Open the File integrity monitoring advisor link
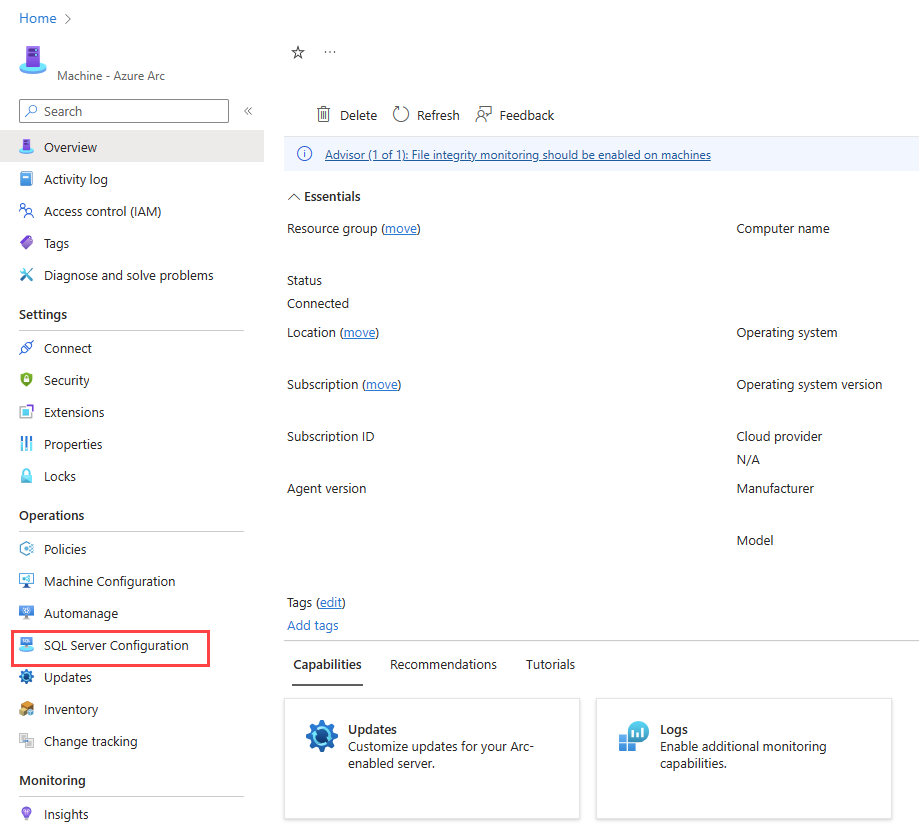 (518, 155)
